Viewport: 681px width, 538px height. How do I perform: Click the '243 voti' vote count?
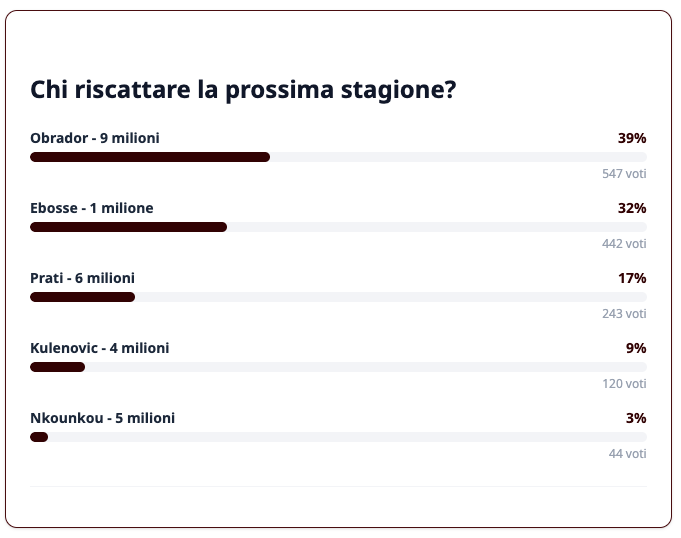[x=624, y=314]
